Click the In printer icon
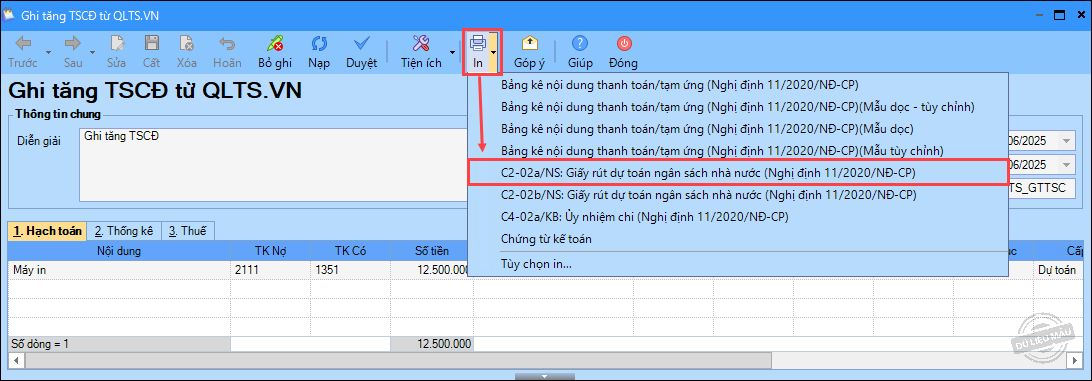The height and width of the screenshot is (381, 1092). pos(477,44)
